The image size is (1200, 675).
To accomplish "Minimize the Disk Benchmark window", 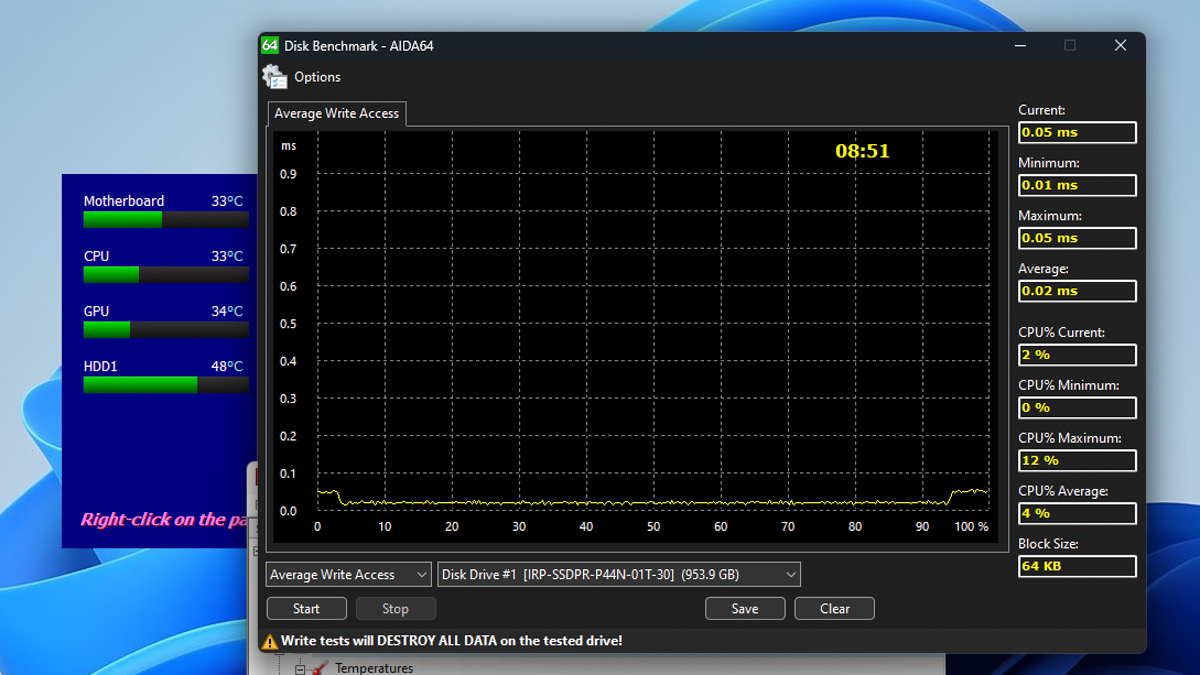I will 1020,46.
